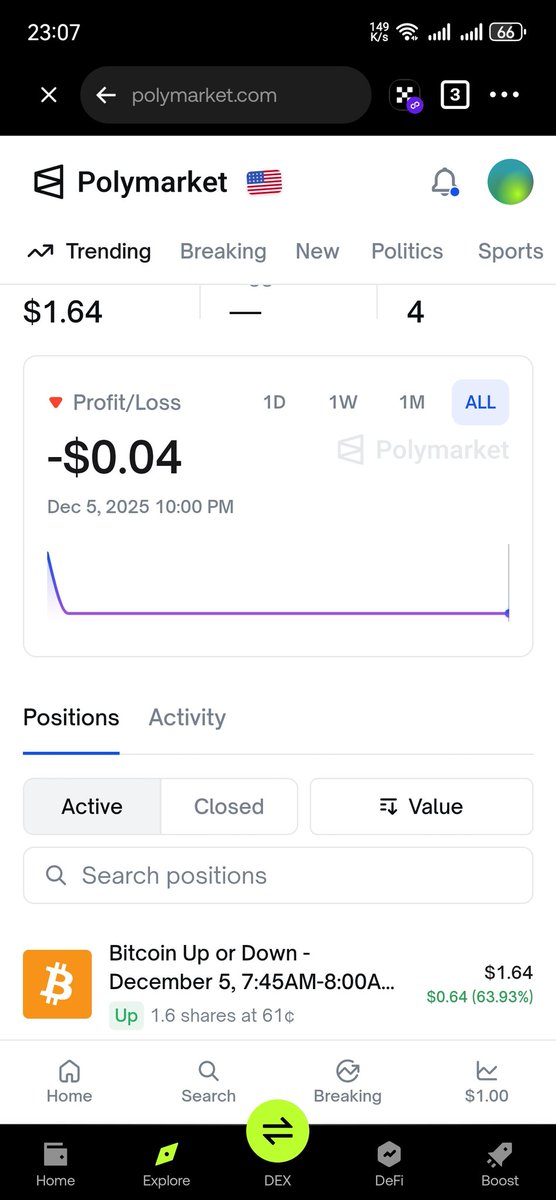The image size is (556, 1200).
Task: Switch to the Closed positions filter
Action: click(229, 806)
